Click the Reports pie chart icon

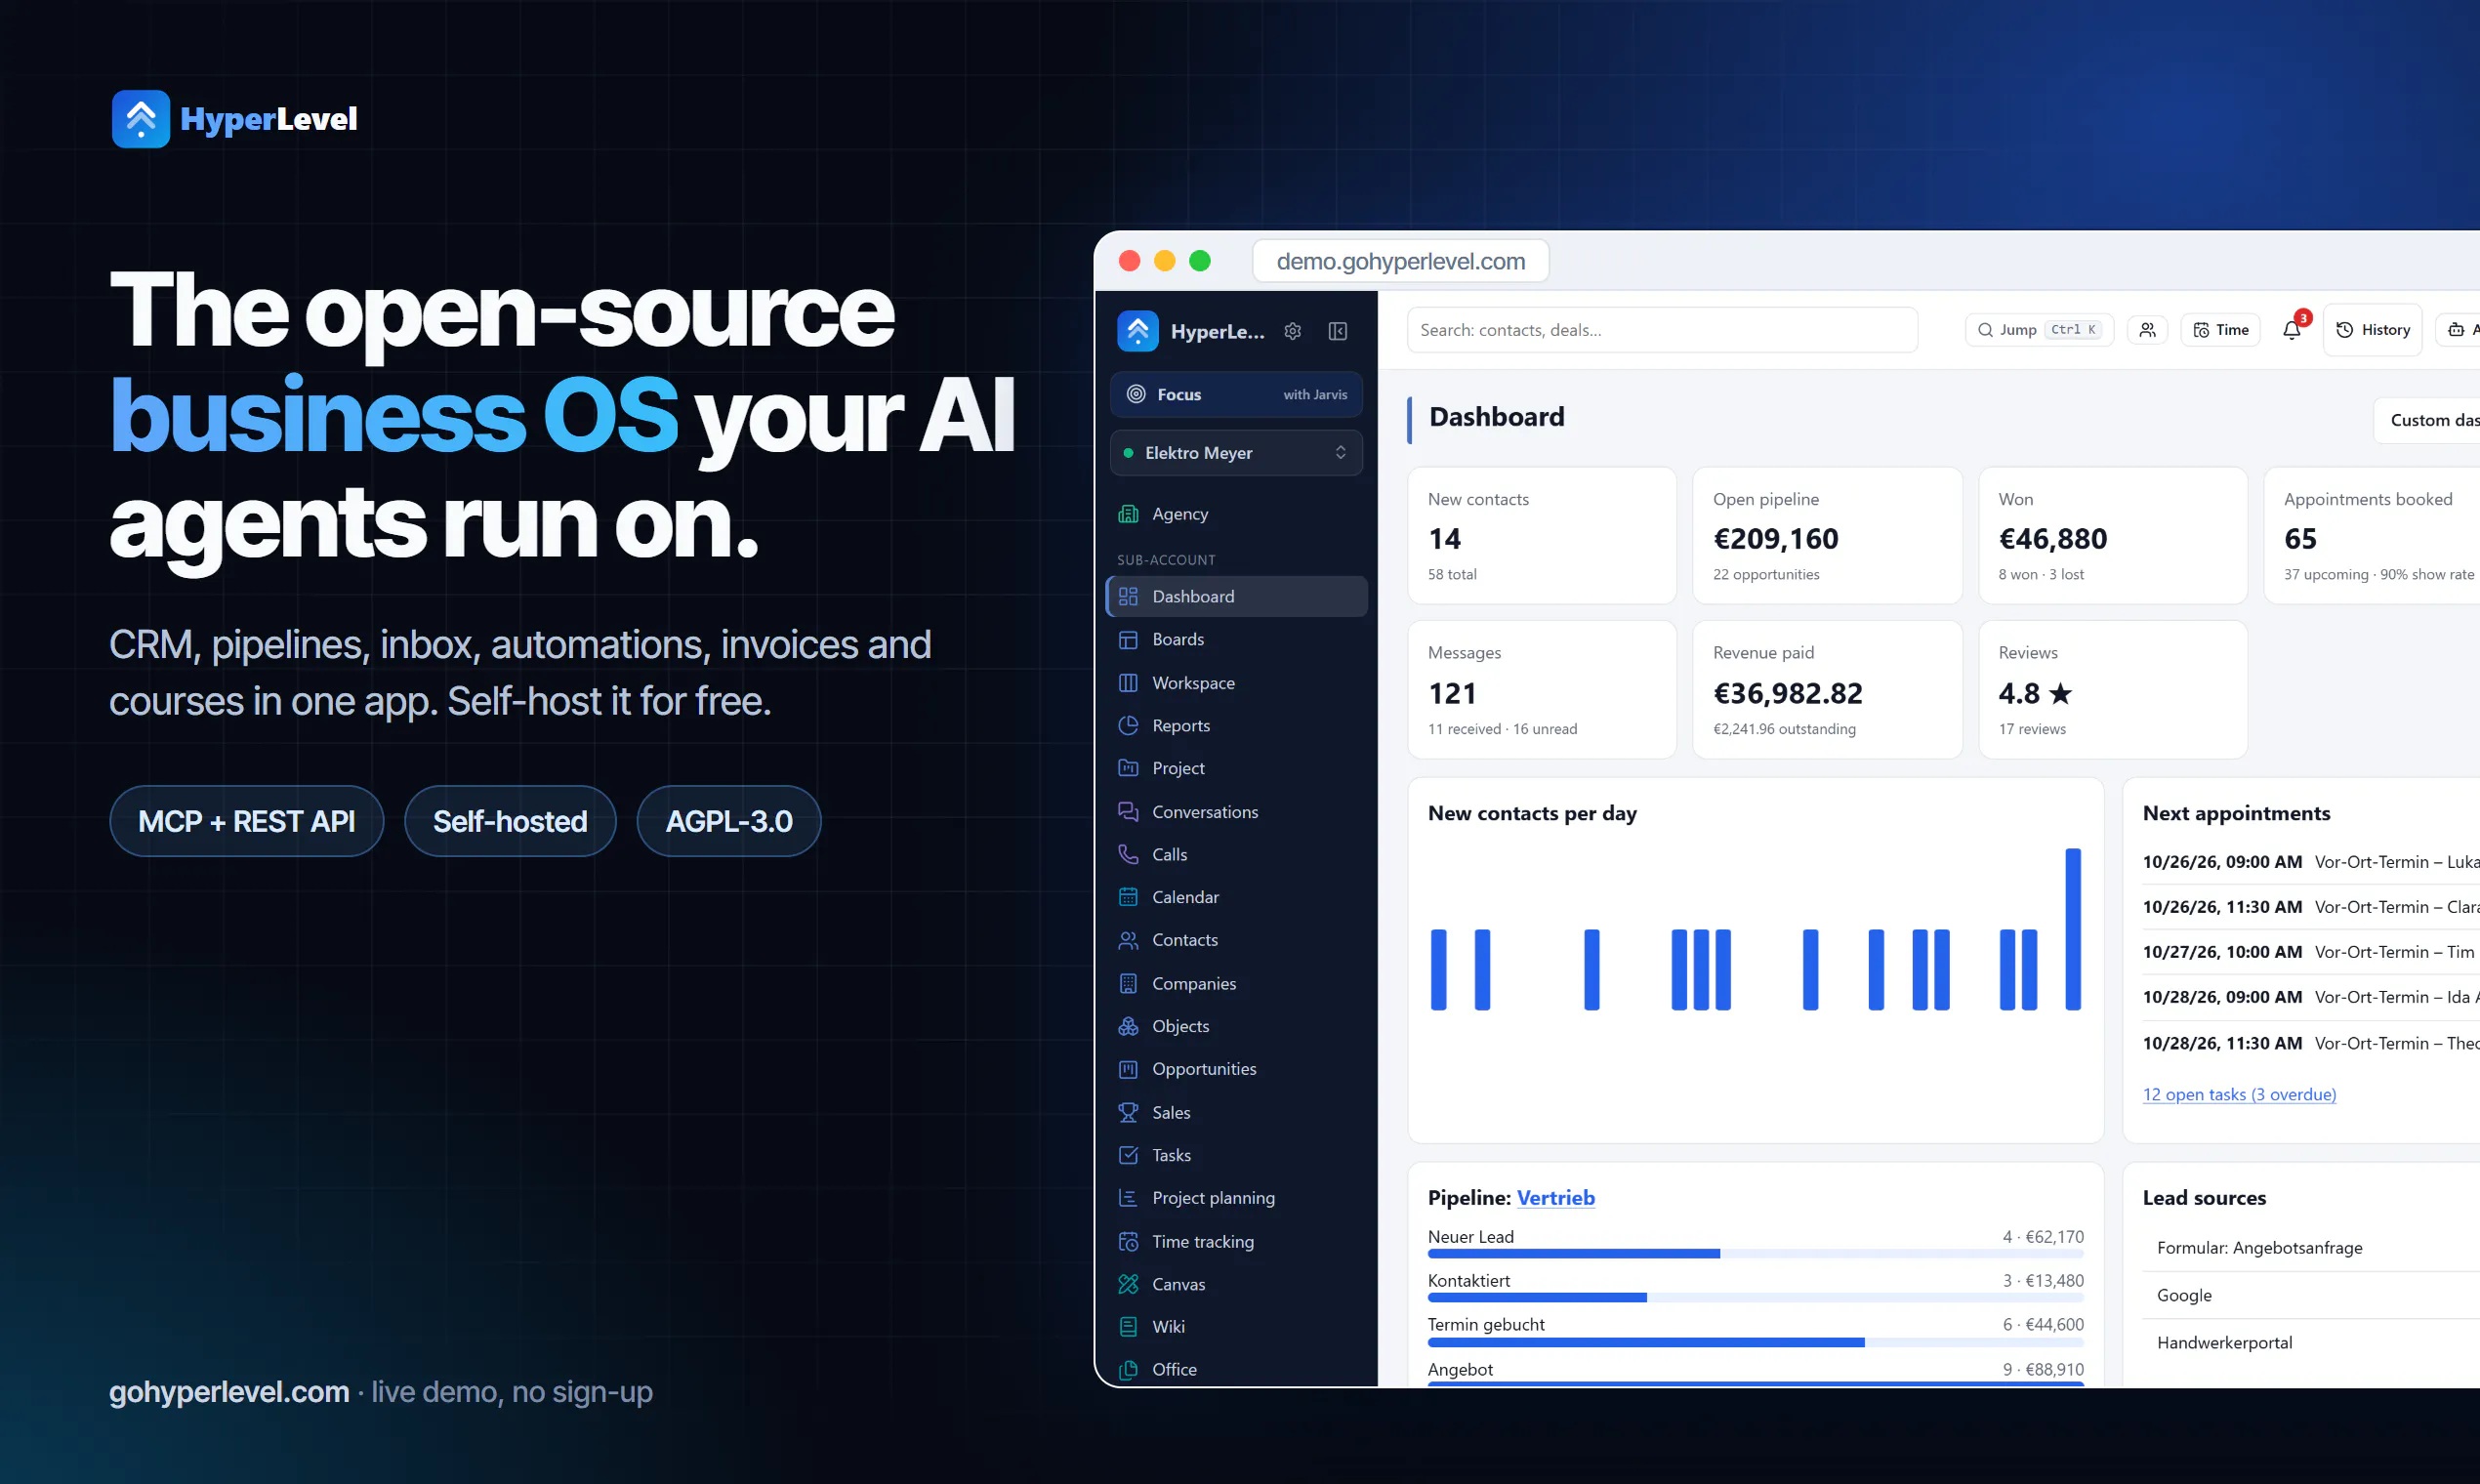[x=1128, y=725]
